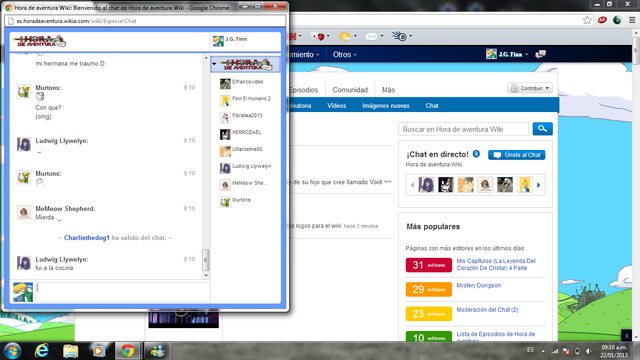Click Ludwig Llywelyn avatar beside 'fui a la cocina'

tap(24, 263)
